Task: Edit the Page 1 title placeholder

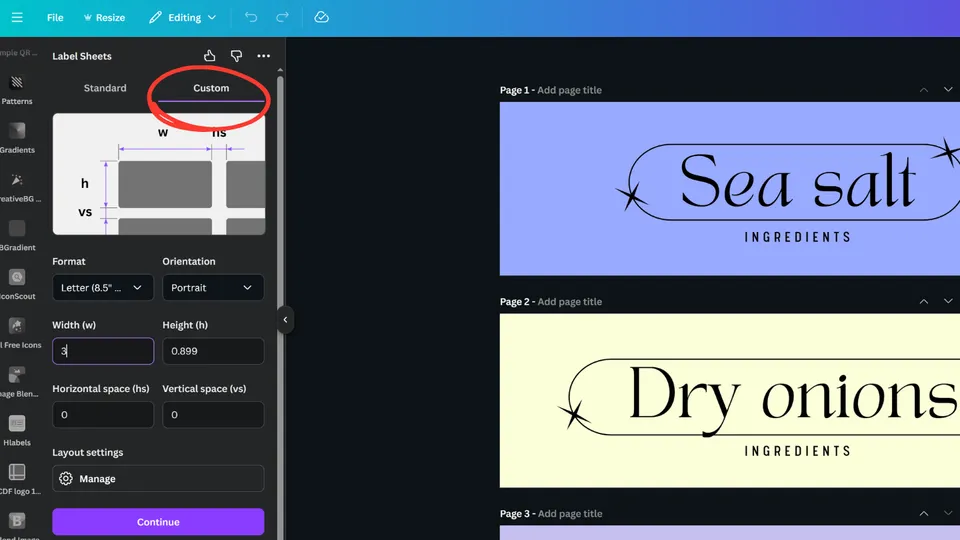Action: pos(569,90)
